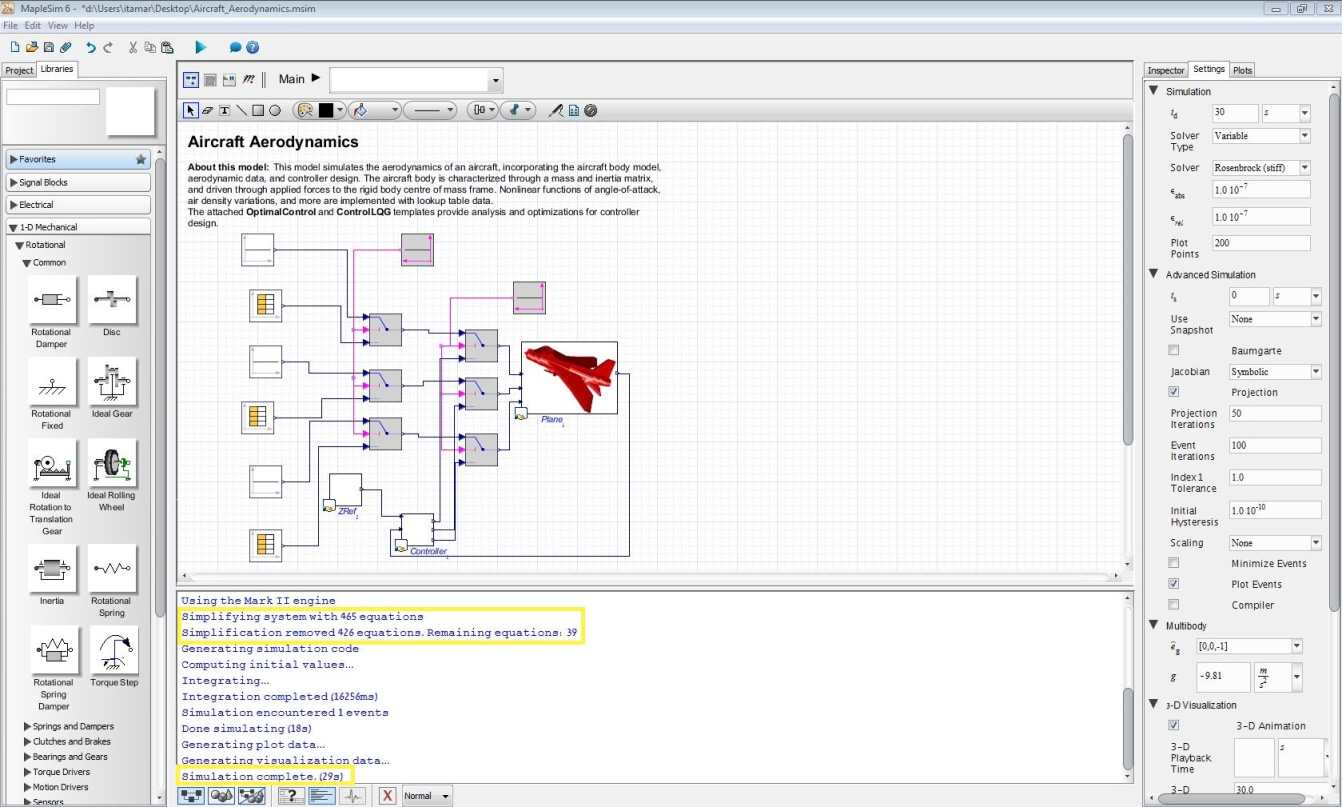Select the ellipse drawing tool
This screenshot has width=1342, height=807.
(x=274, y=110)
